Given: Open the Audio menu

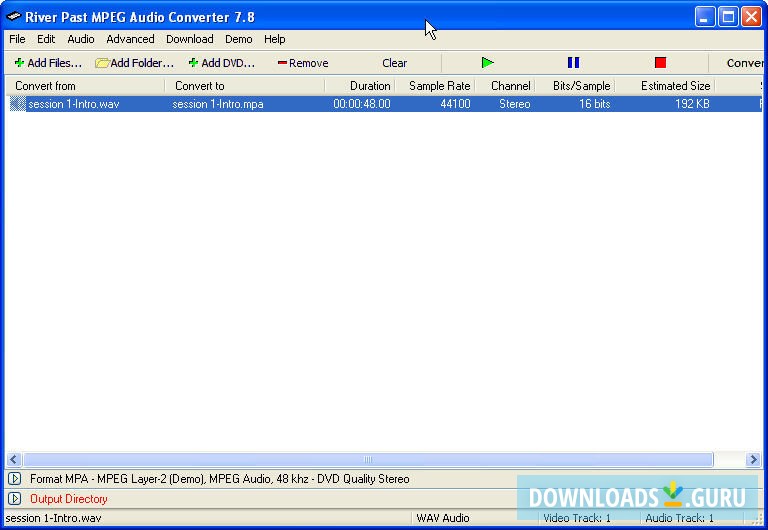Looking at the screenshot, I should click(x=81, y=39).
